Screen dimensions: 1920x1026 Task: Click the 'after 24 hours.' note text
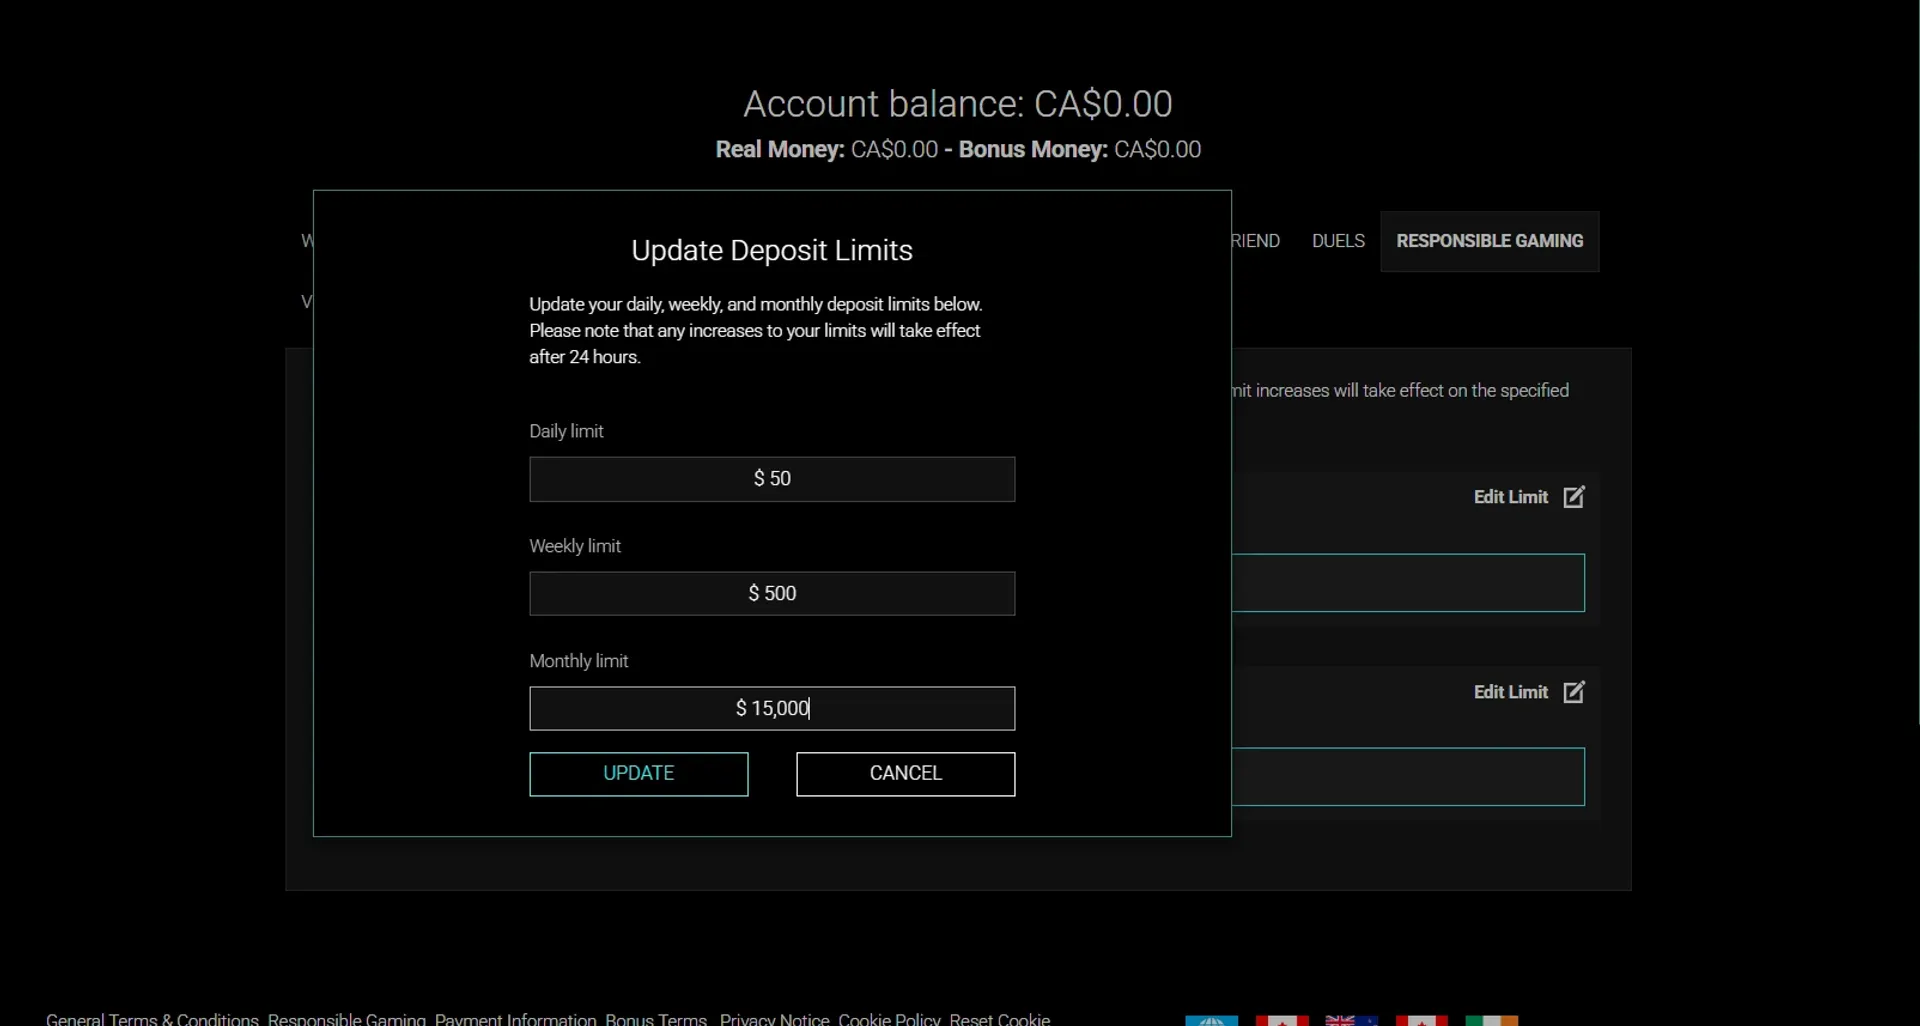585,357
